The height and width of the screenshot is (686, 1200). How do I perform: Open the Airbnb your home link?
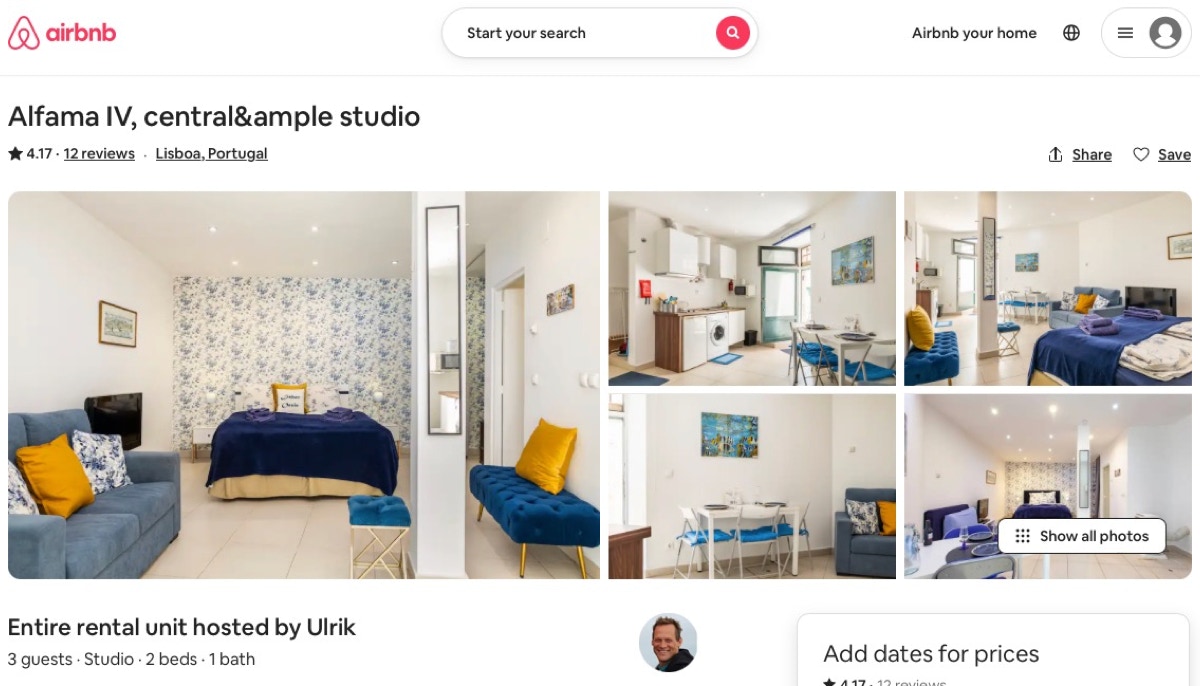(974, 33)
